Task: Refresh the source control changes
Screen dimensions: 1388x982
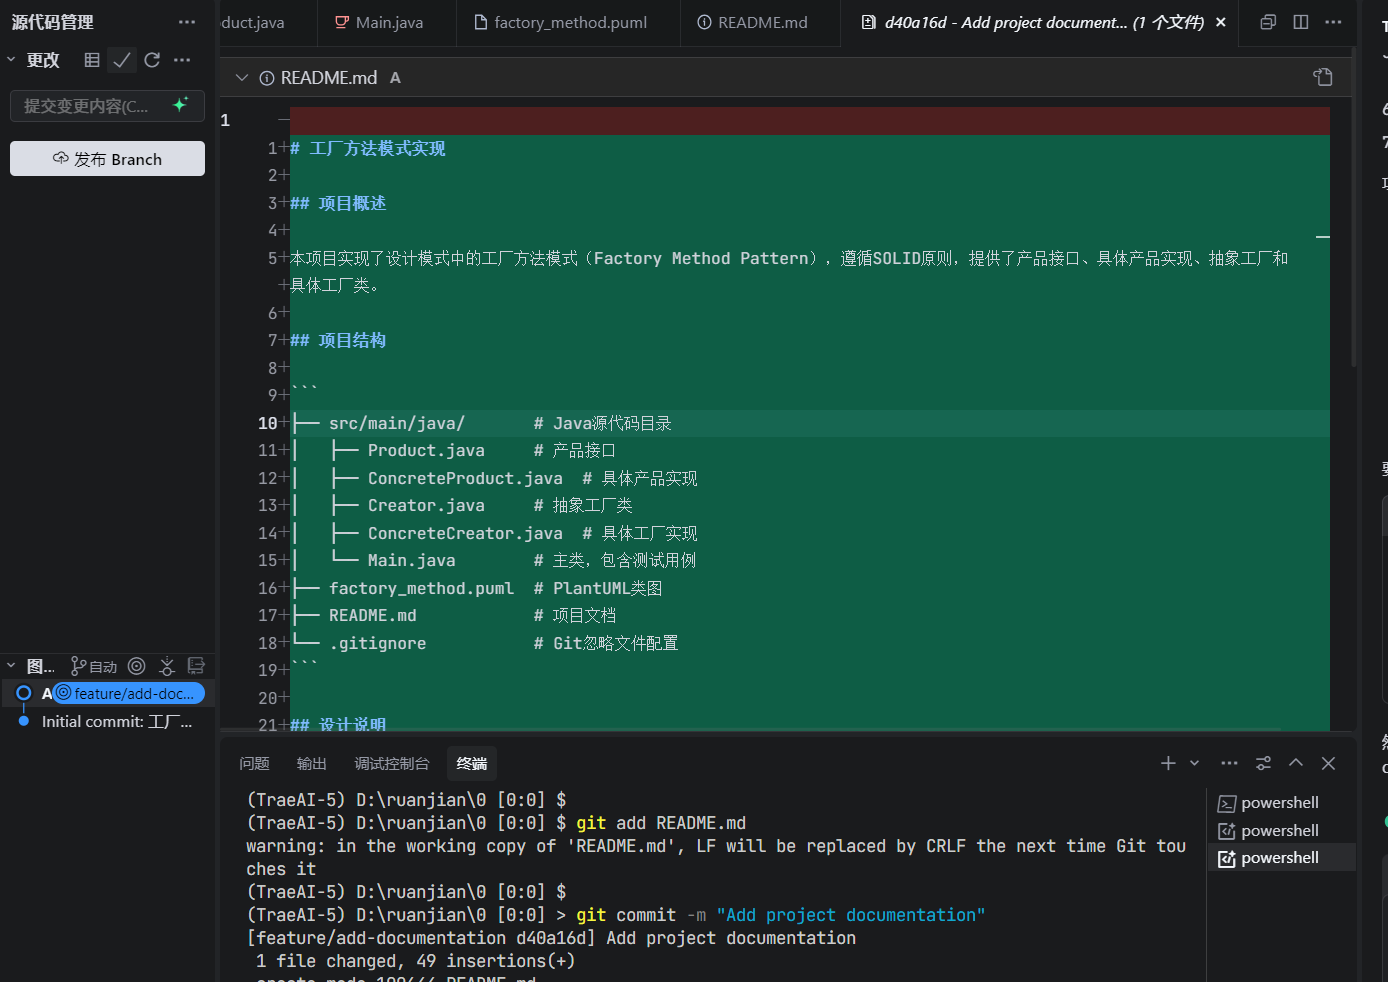Action: pos(152,60)
